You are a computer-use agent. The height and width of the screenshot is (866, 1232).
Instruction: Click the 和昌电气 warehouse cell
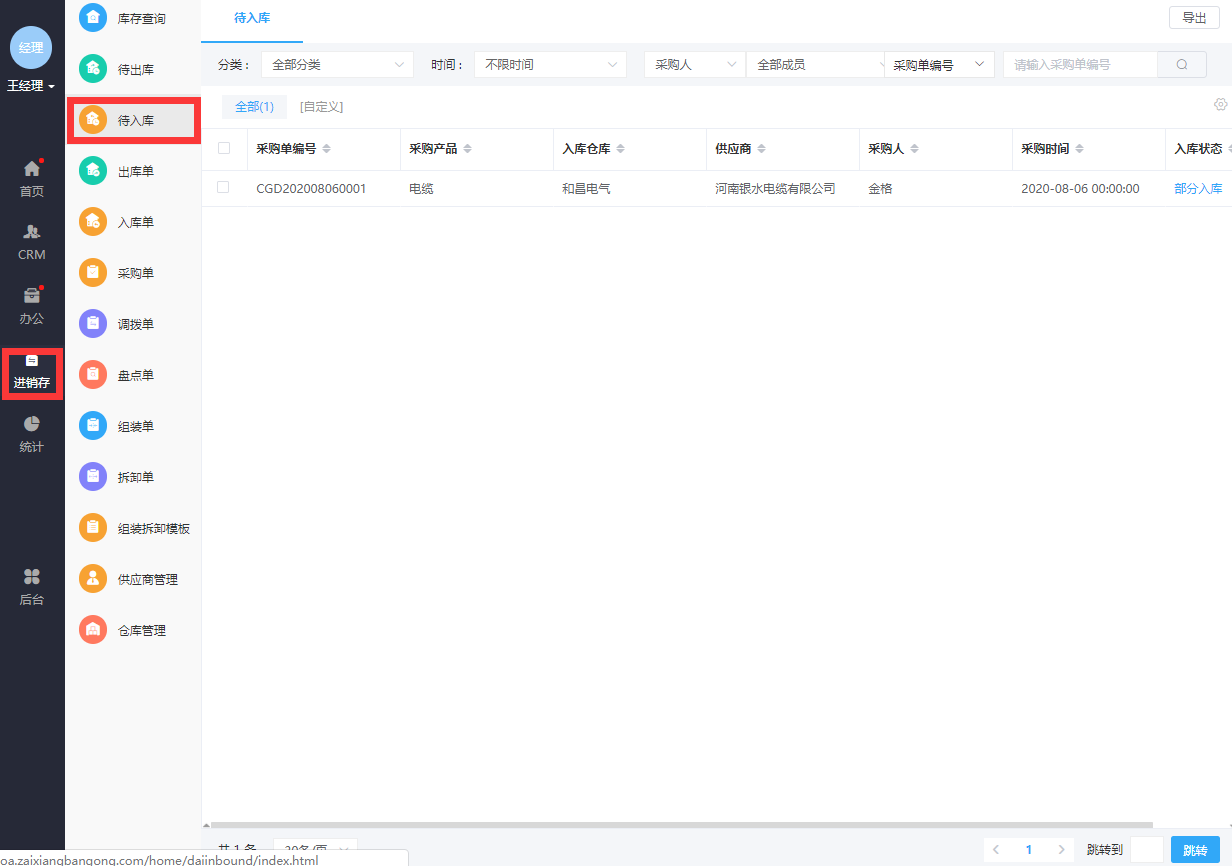(586, 188)
